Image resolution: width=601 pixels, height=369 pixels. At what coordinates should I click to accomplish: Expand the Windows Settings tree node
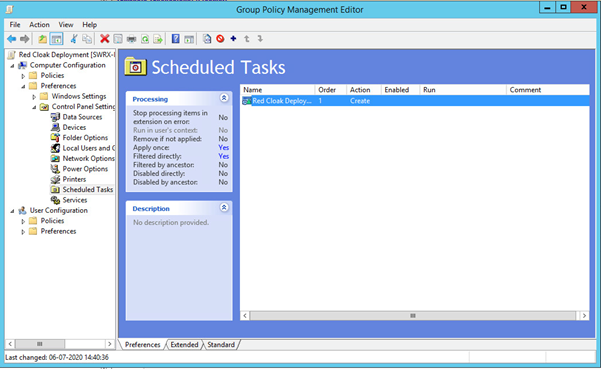tap(34, 97)
